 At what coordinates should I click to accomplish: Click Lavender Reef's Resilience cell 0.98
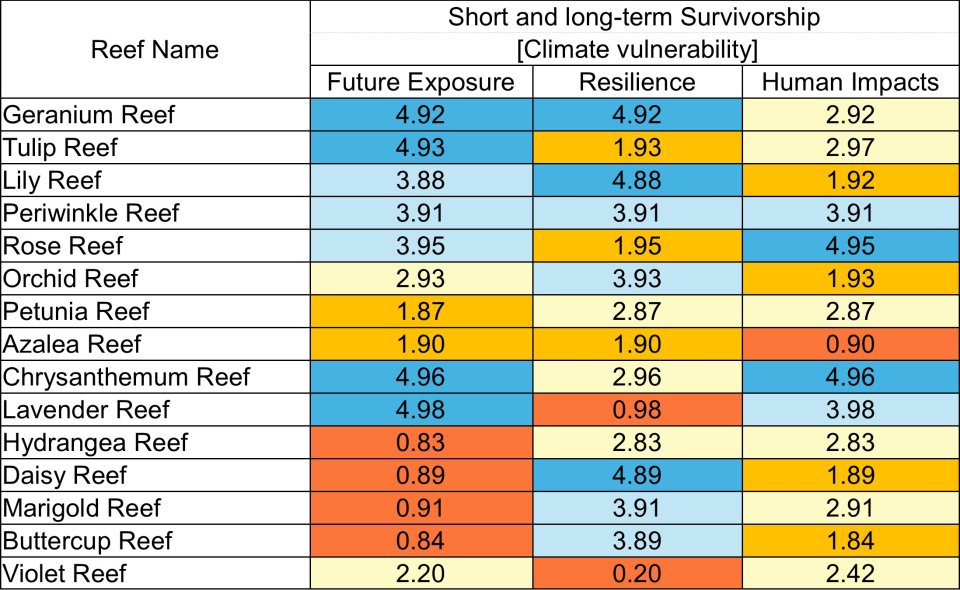[x=637, y=410]
